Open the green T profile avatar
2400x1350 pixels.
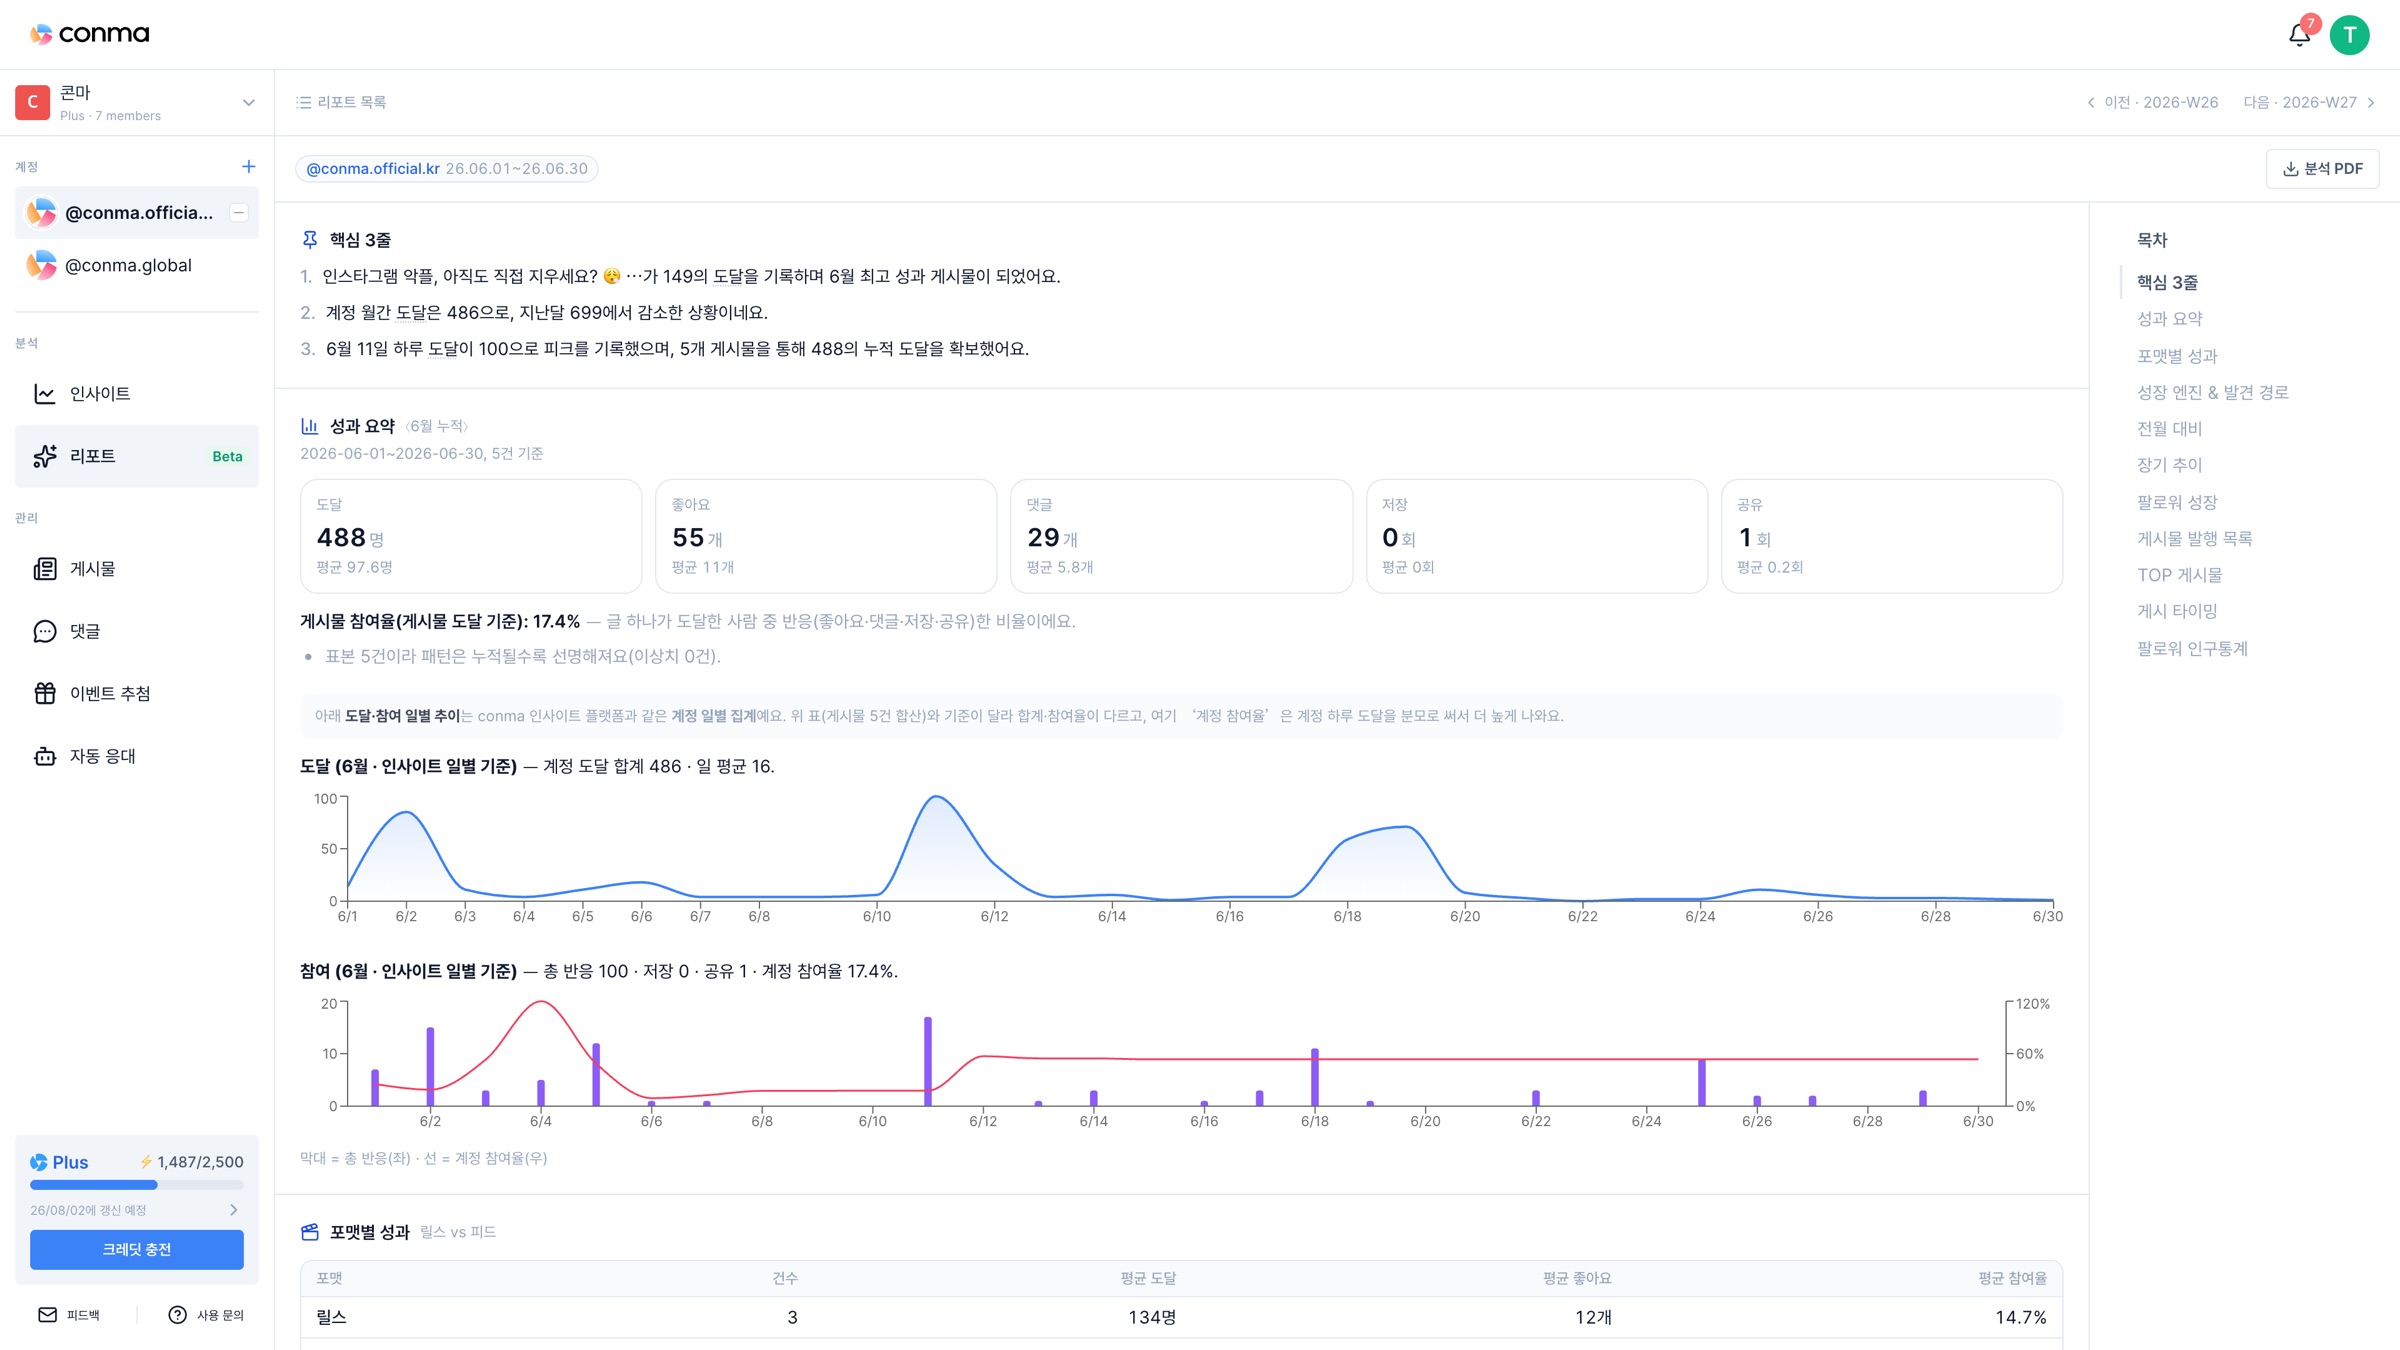click(x=2349, y=35)
